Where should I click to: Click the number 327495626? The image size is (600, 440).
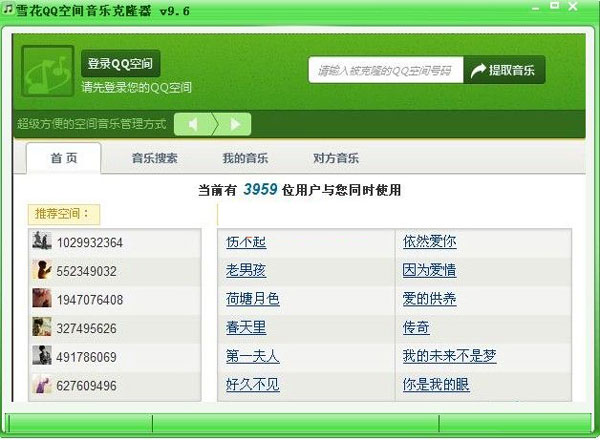coord(86,328)
